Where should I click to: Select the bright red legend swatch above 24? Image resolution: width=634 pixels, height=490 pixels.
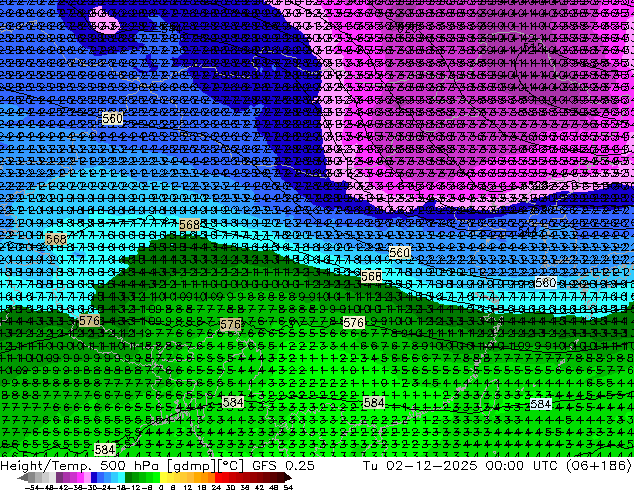218,477
